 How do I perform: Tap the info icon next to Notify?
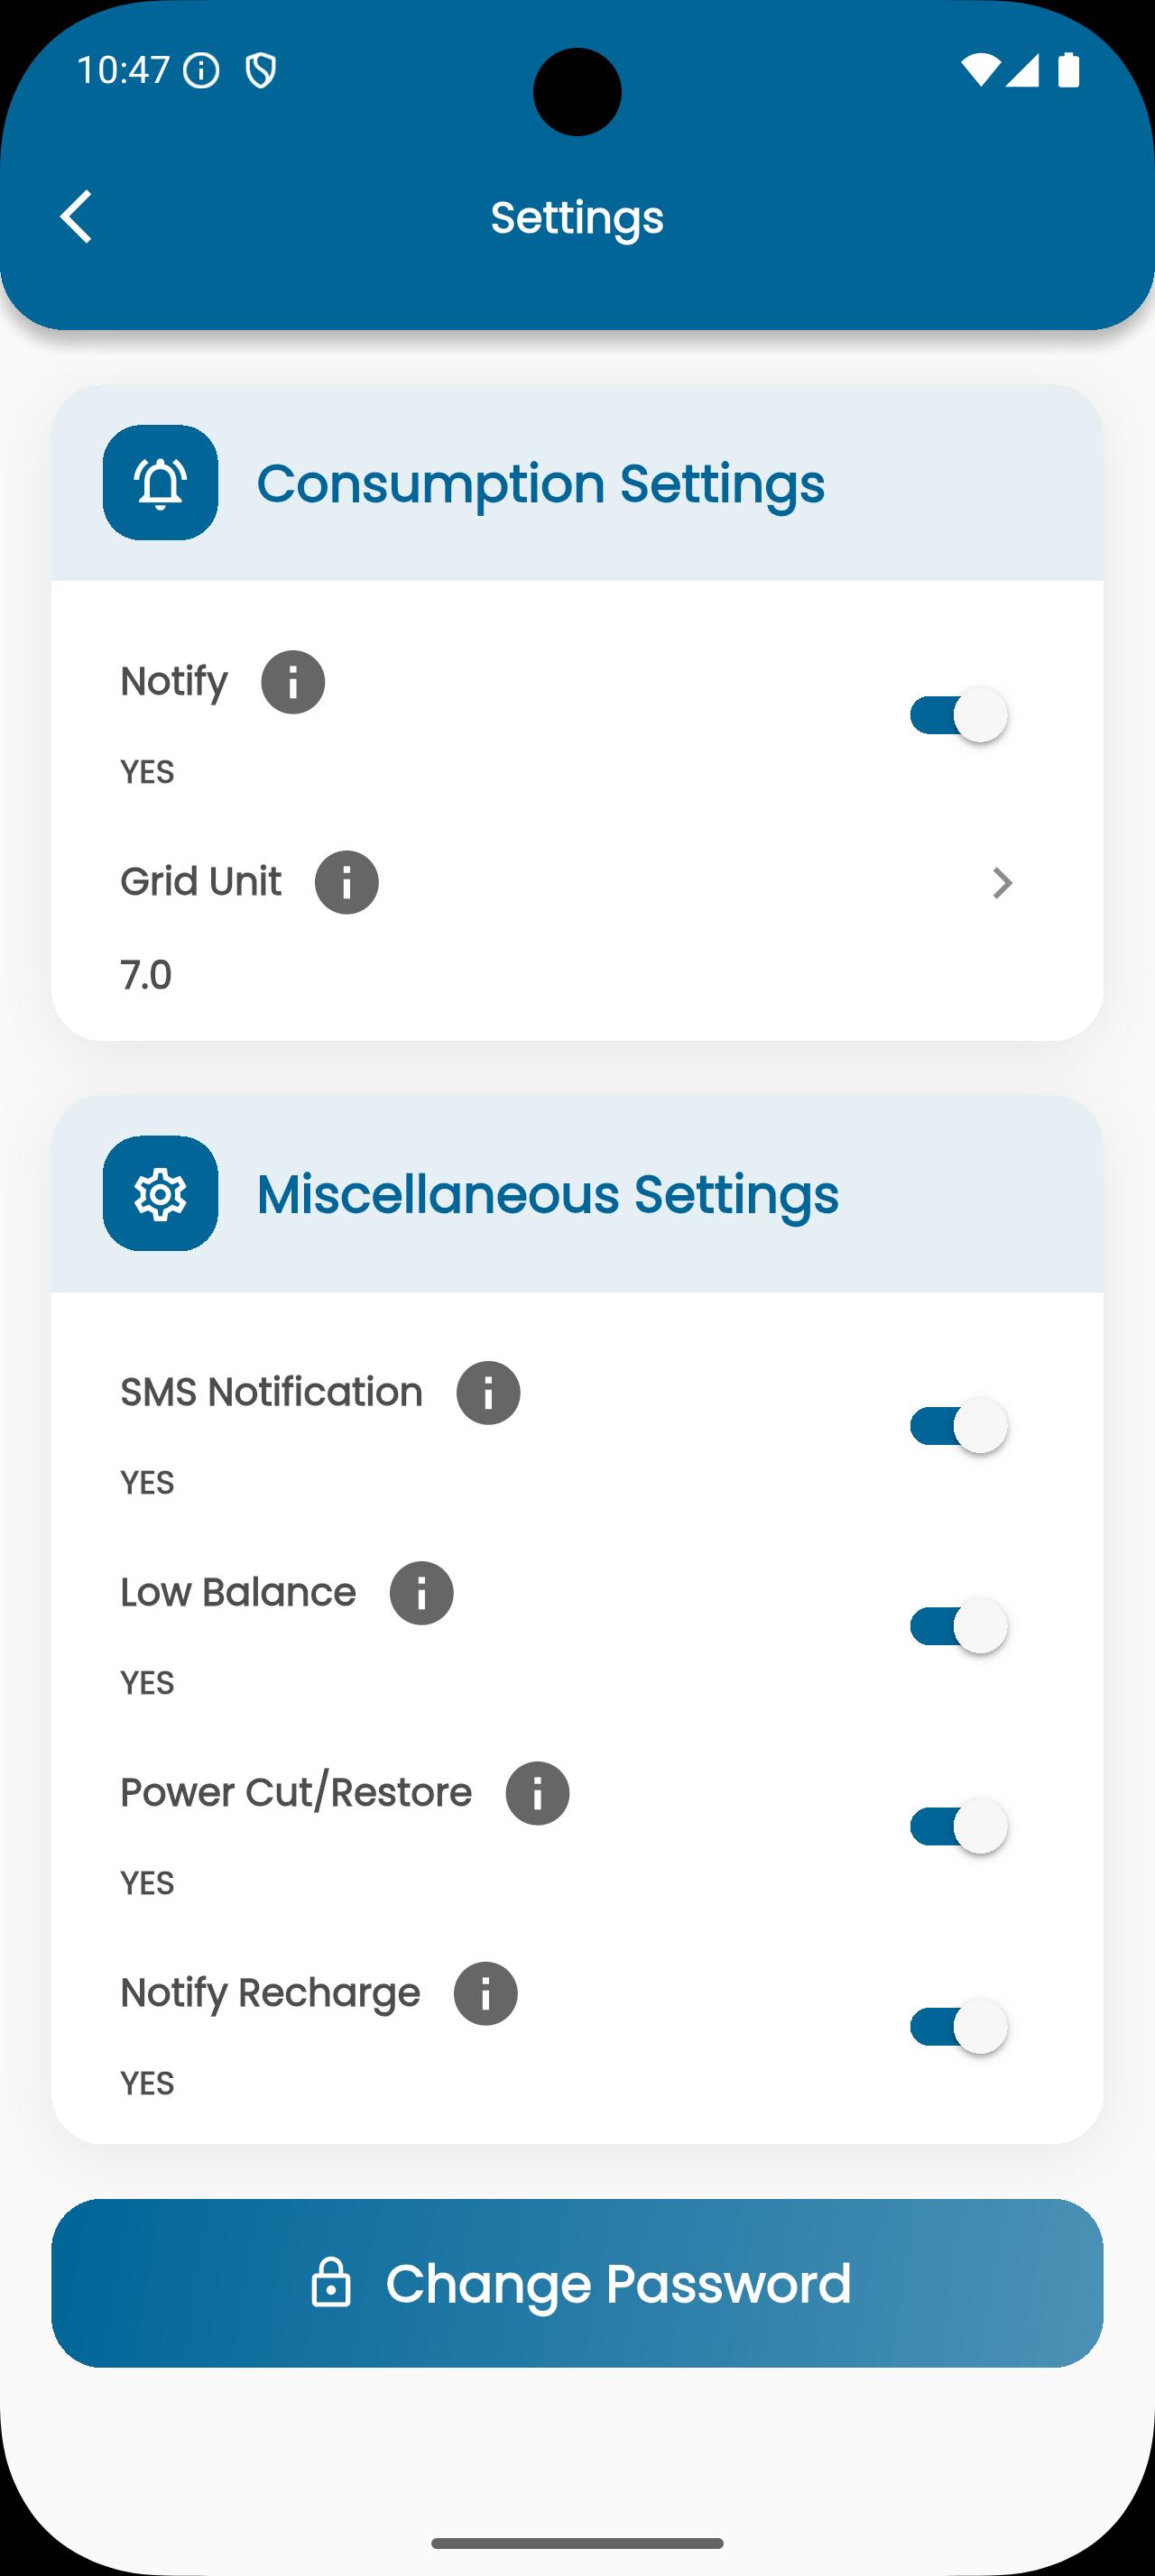tap(293, 682)
